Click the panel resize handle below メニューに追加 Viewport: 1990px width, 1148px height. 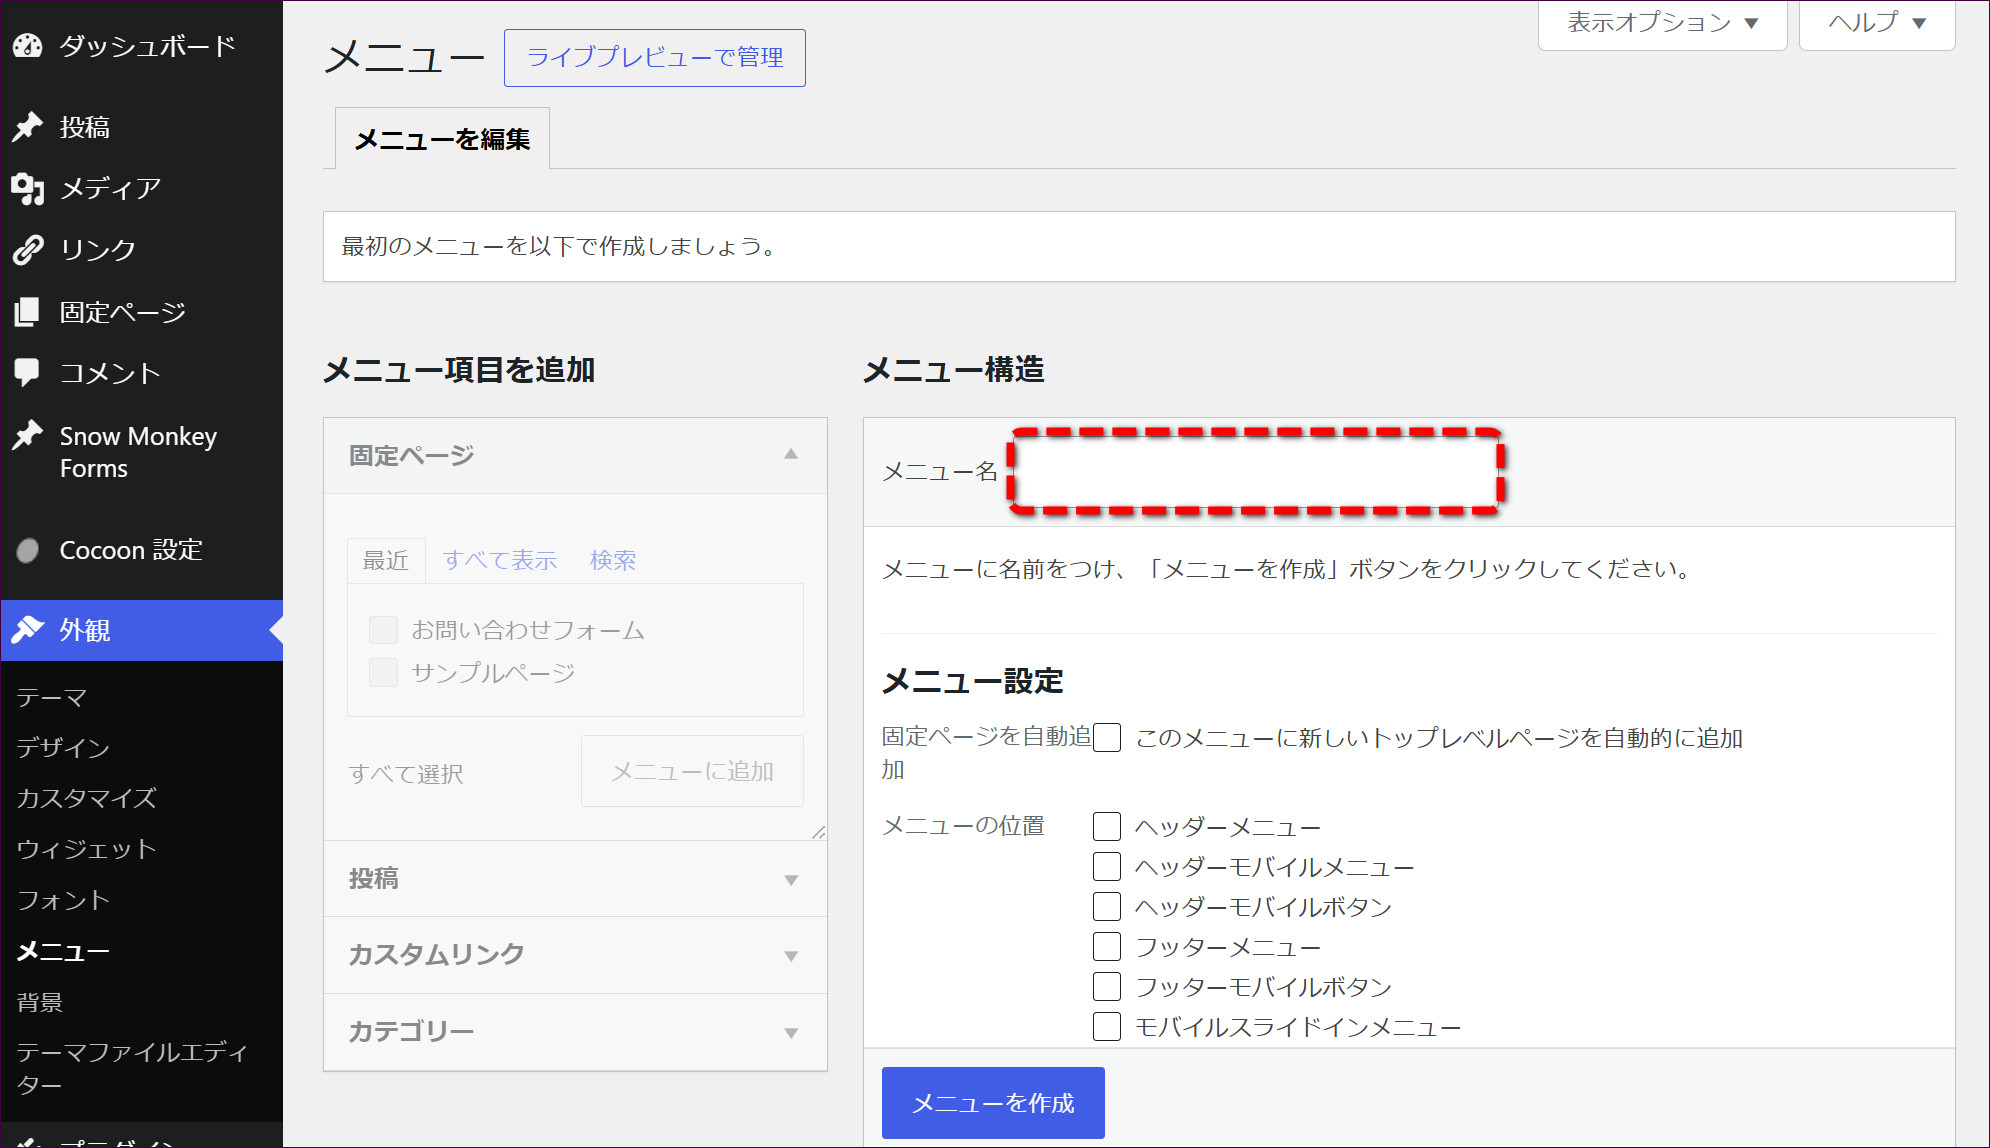(x=819, y=832)
